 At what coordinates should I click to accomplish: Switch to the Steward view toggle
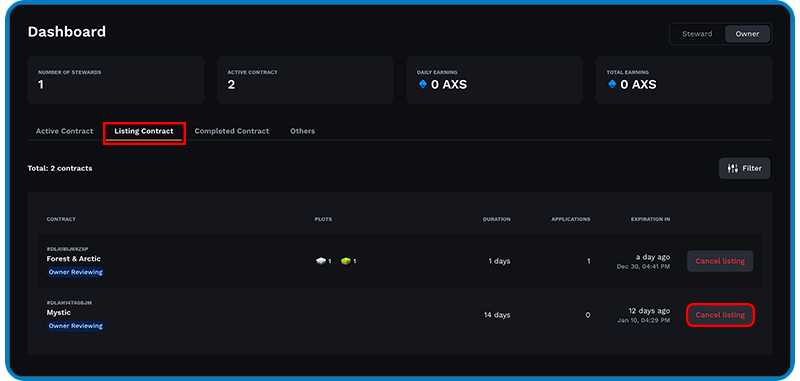[x=697, y=34]
